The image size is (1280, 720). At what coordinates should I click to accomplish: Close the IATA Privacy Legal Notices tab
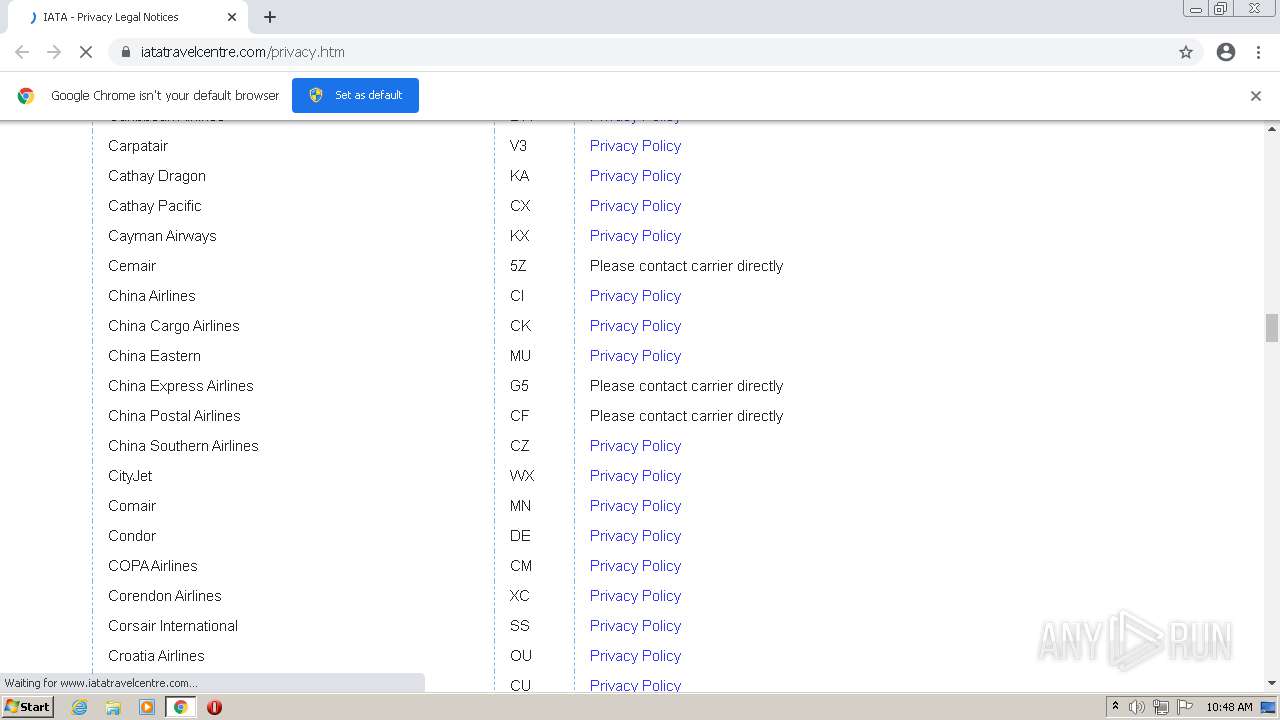(232, 17)
